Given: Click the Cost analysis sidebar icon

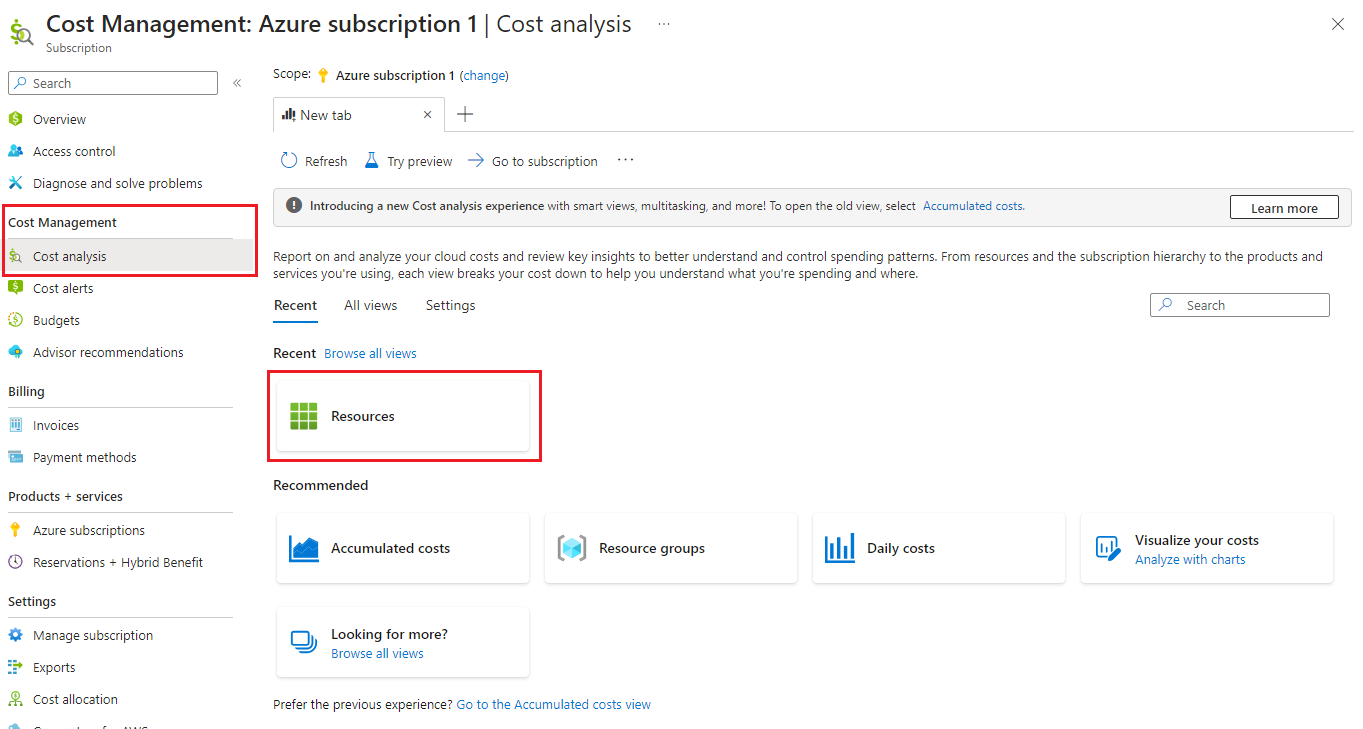Looking at the screenshot, I should pos(15,256).
